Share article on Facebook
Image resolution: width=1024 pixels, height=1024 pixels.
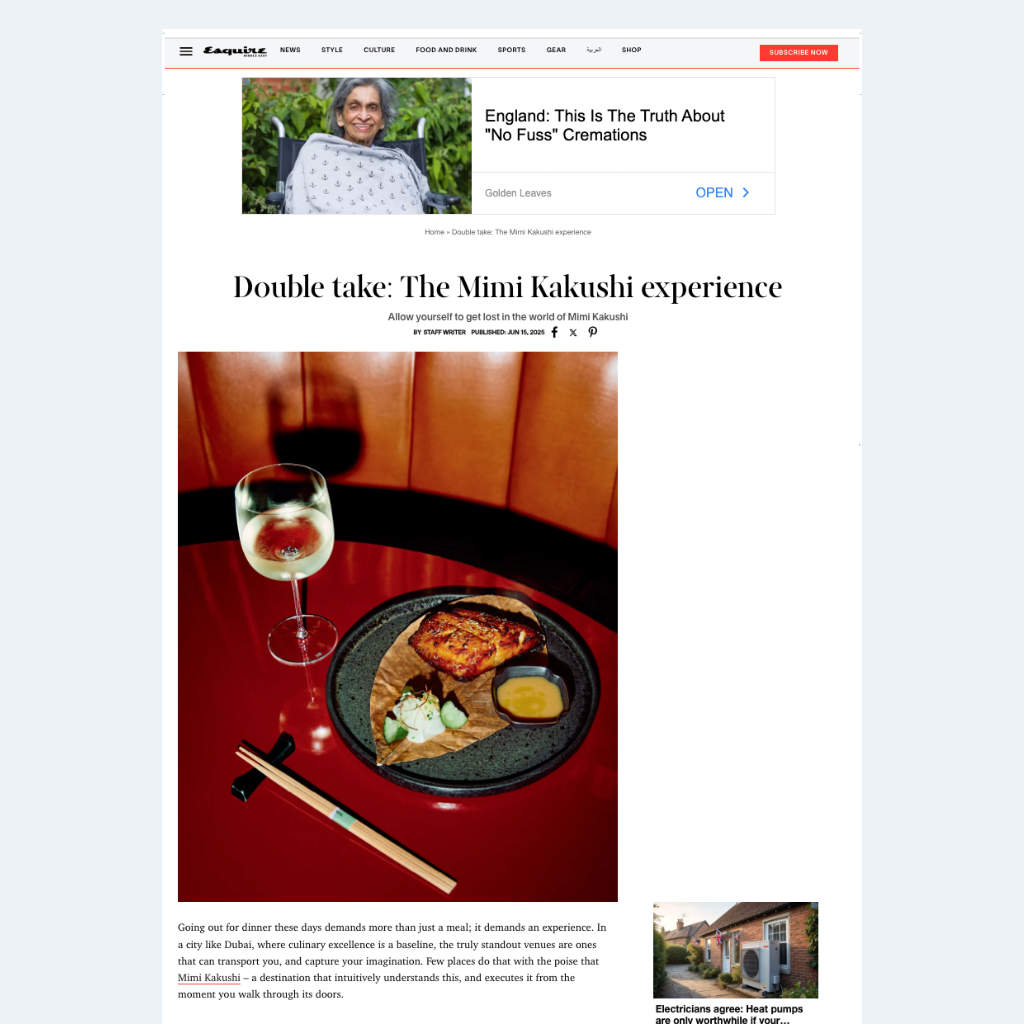click(x=554, y=332)
